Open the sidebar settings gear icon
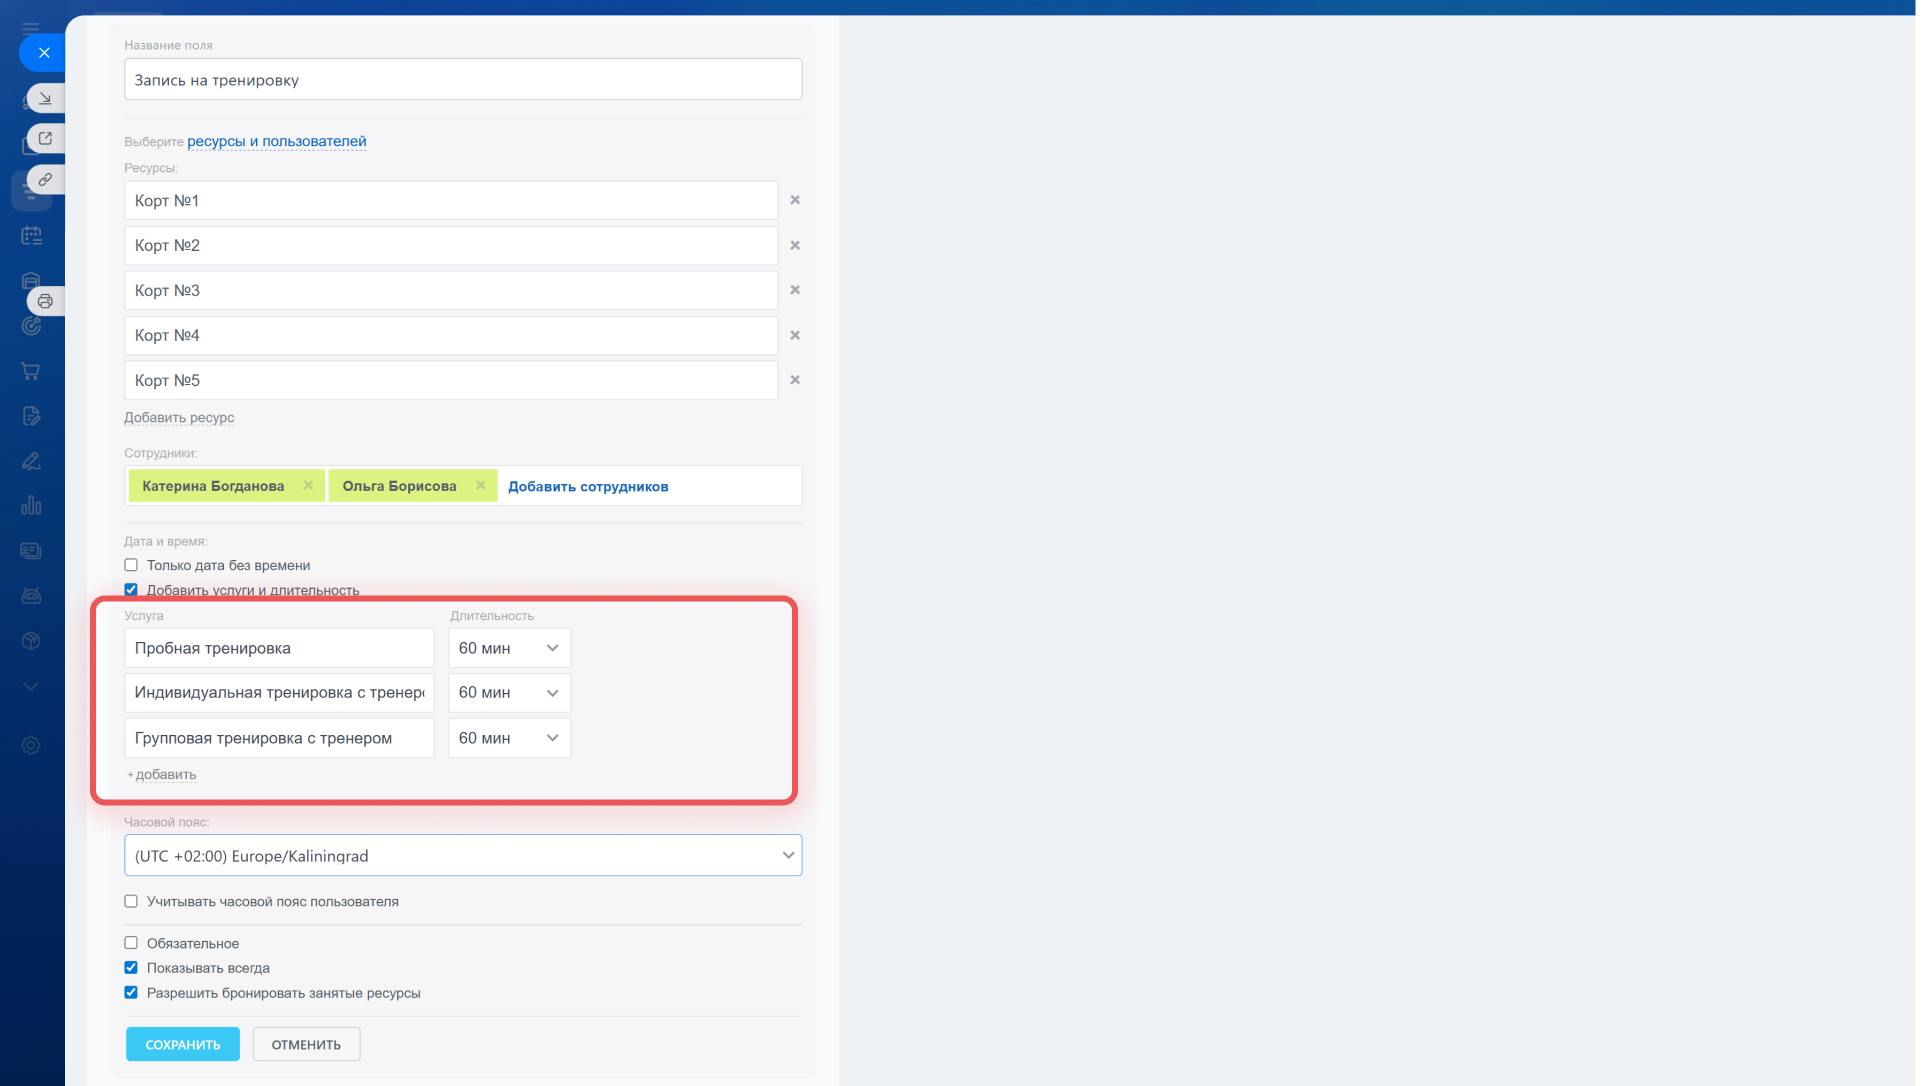Image resolution: width=1926 pixels, height=1086 pixels. pyautogui.click(x=31, y=746)
